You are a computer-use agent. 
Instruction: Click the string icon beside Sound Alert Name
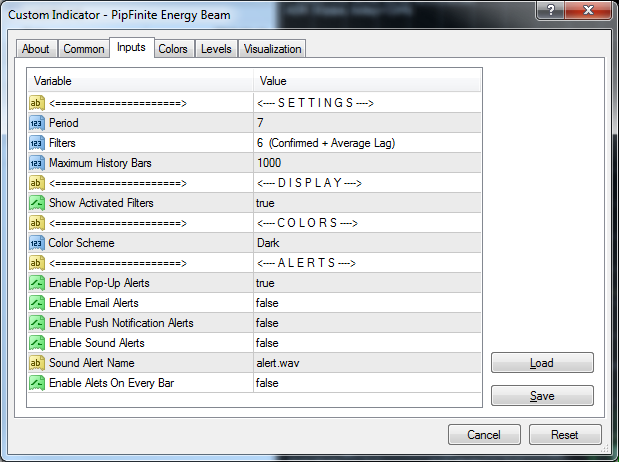(x=37, y=363)
